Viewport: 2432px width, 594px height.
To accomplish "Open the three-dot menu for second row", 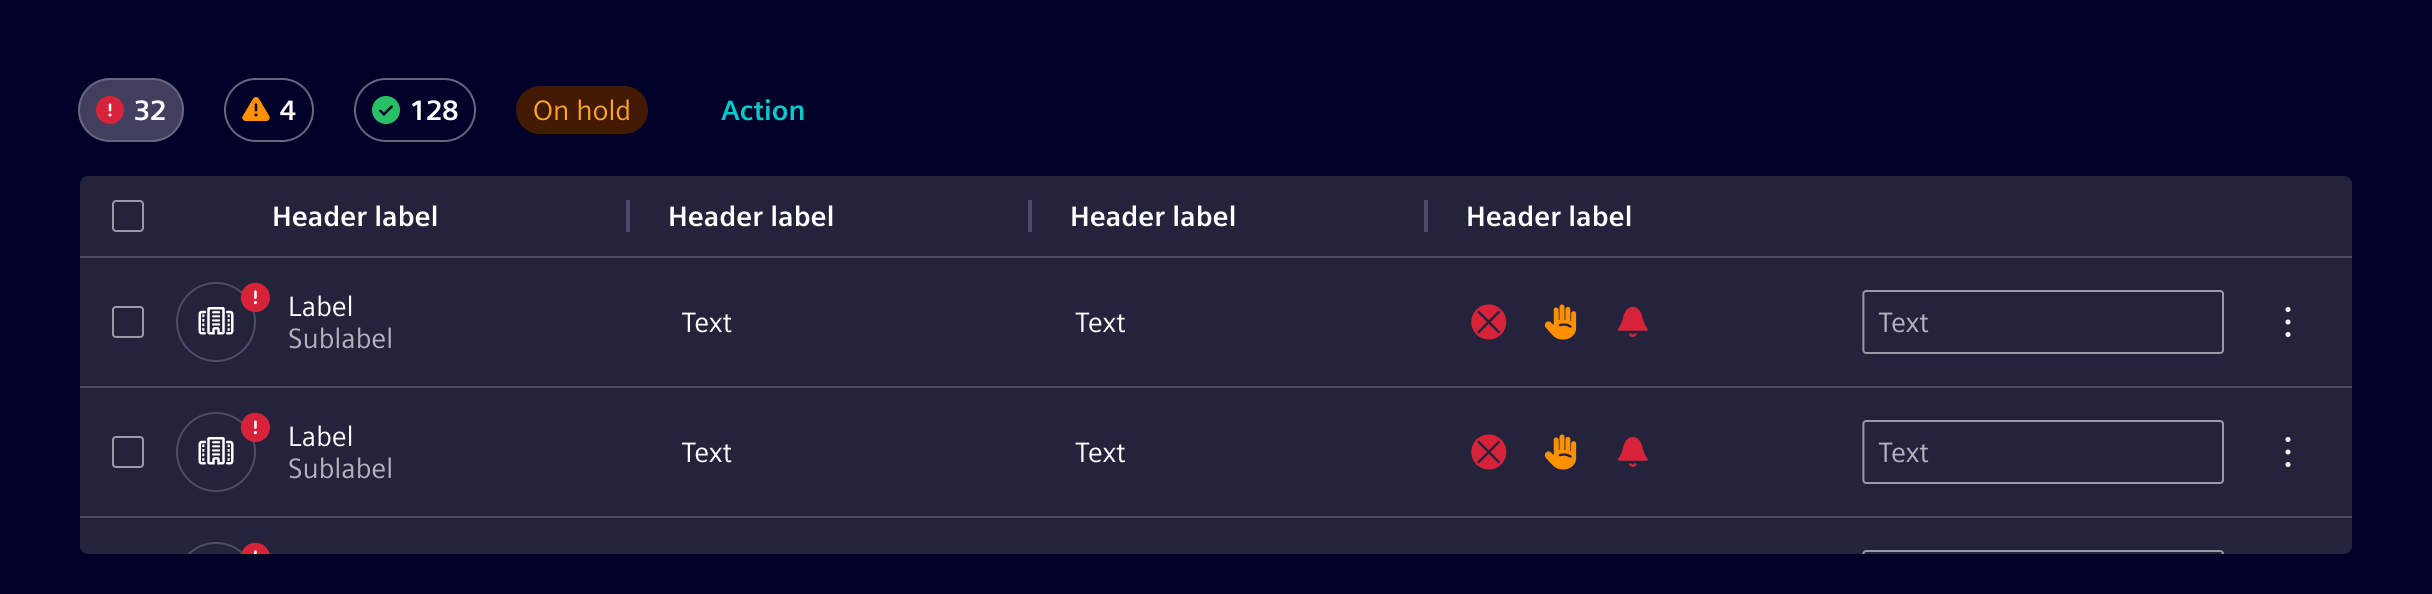I will [2288, 452].
